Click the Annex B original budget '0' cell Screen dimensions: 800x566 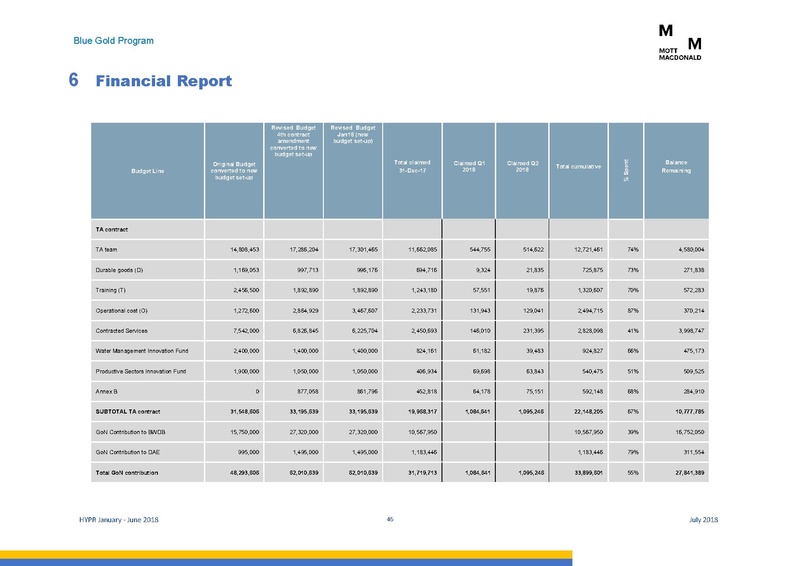click(x=257, y=391)
